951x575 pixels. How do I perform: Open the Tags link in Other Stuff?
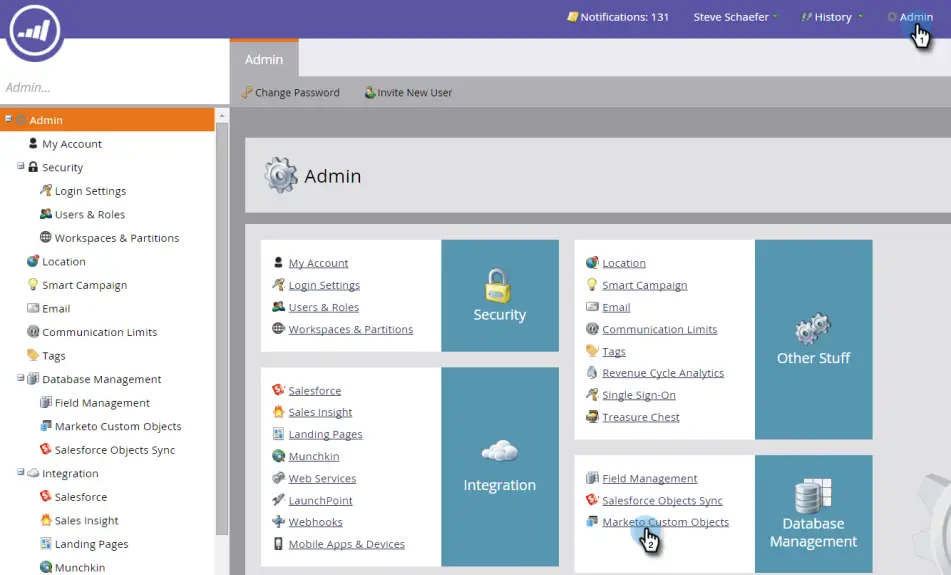pos(614,351)
